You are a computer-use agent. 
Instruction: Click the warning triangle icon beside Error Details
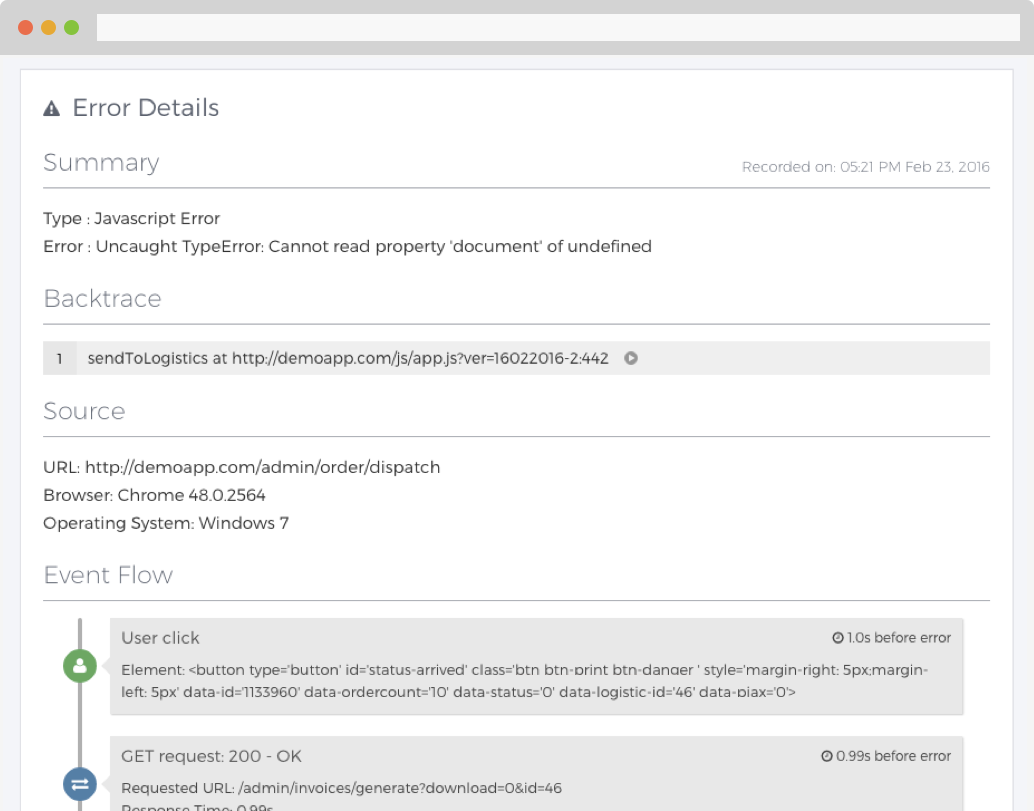click(x=51, y=108)
